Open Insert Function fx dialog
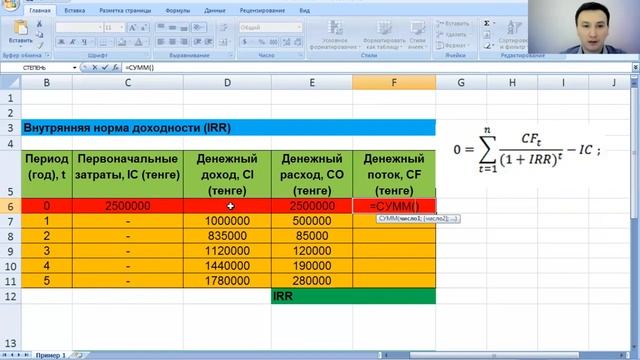The width and height of the screenshot is (640, 360). 115,67
